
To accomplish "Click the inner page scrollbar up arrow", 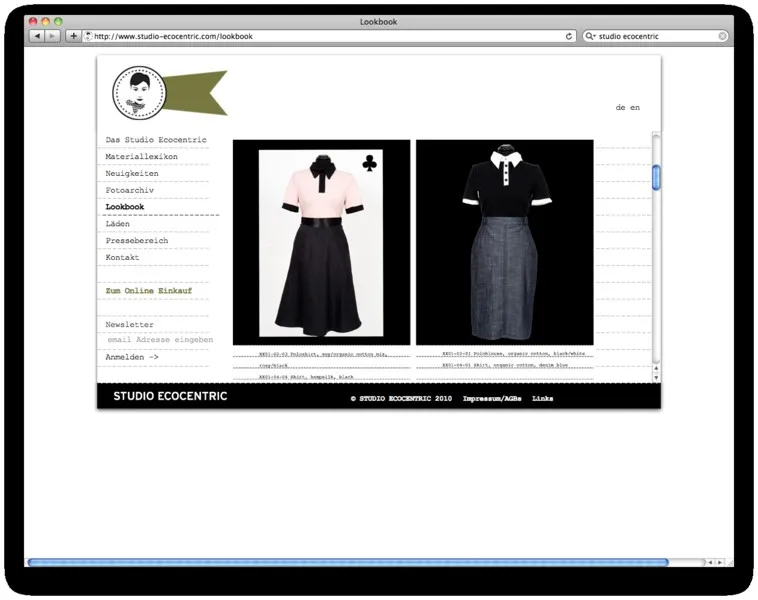I will click(x=656, y=369).
